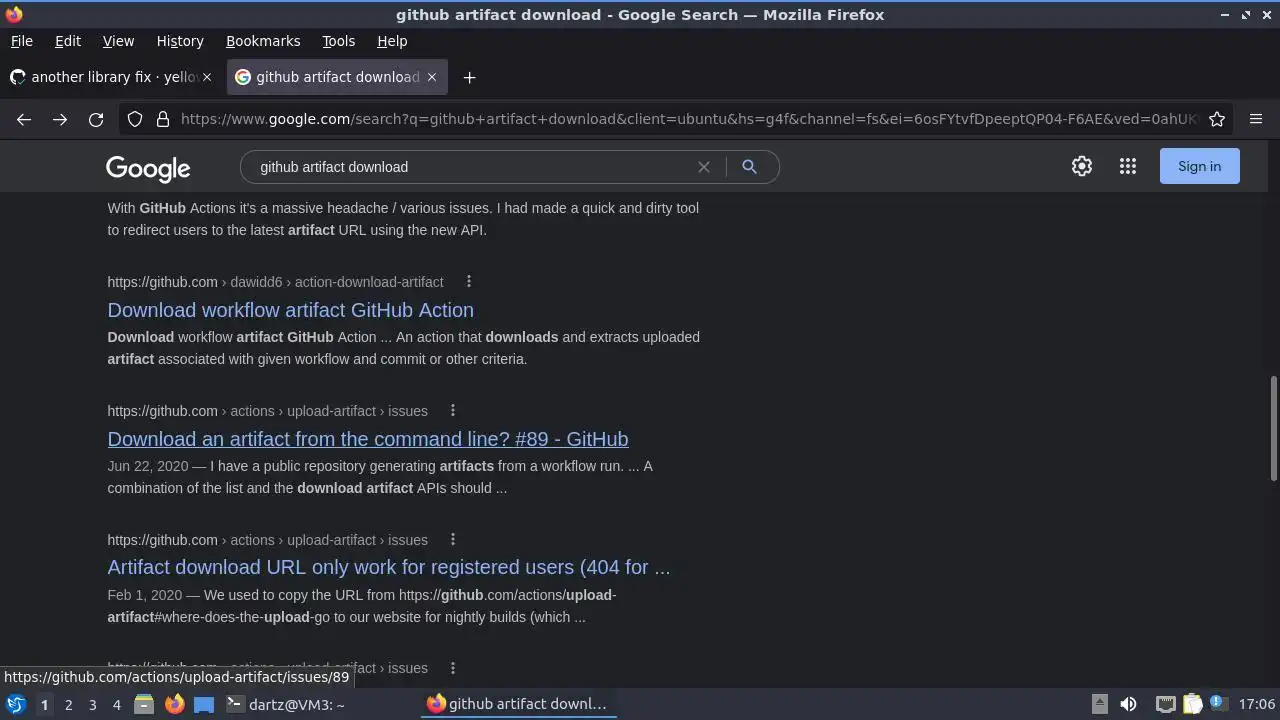Open 'Download an artifact from the command line?' link
Viewport: 1280px width, 720px height.
click(x=368, y=439)
